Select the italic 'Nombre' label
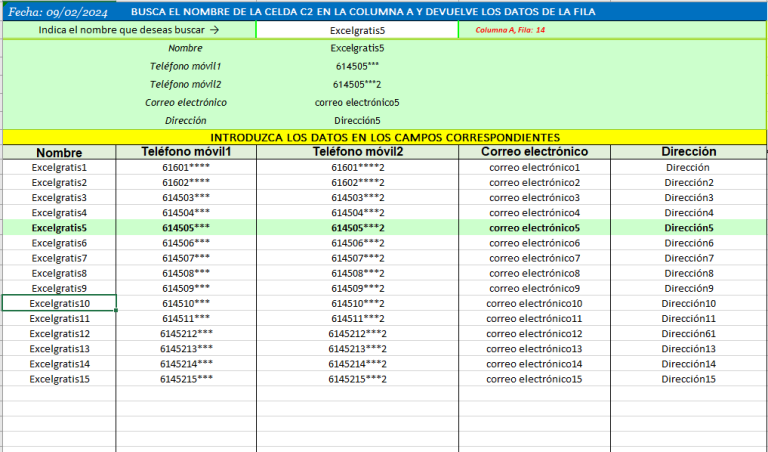Screen dimensions: 768x452 [185, 48]
